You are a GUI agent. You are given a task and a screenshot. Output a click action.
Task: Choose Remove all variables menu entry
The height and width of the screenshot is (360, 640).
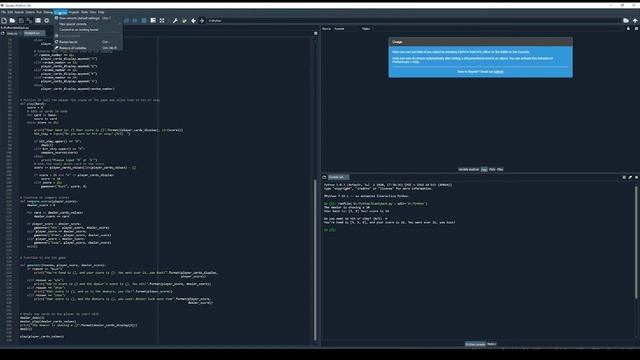point(88,48)
